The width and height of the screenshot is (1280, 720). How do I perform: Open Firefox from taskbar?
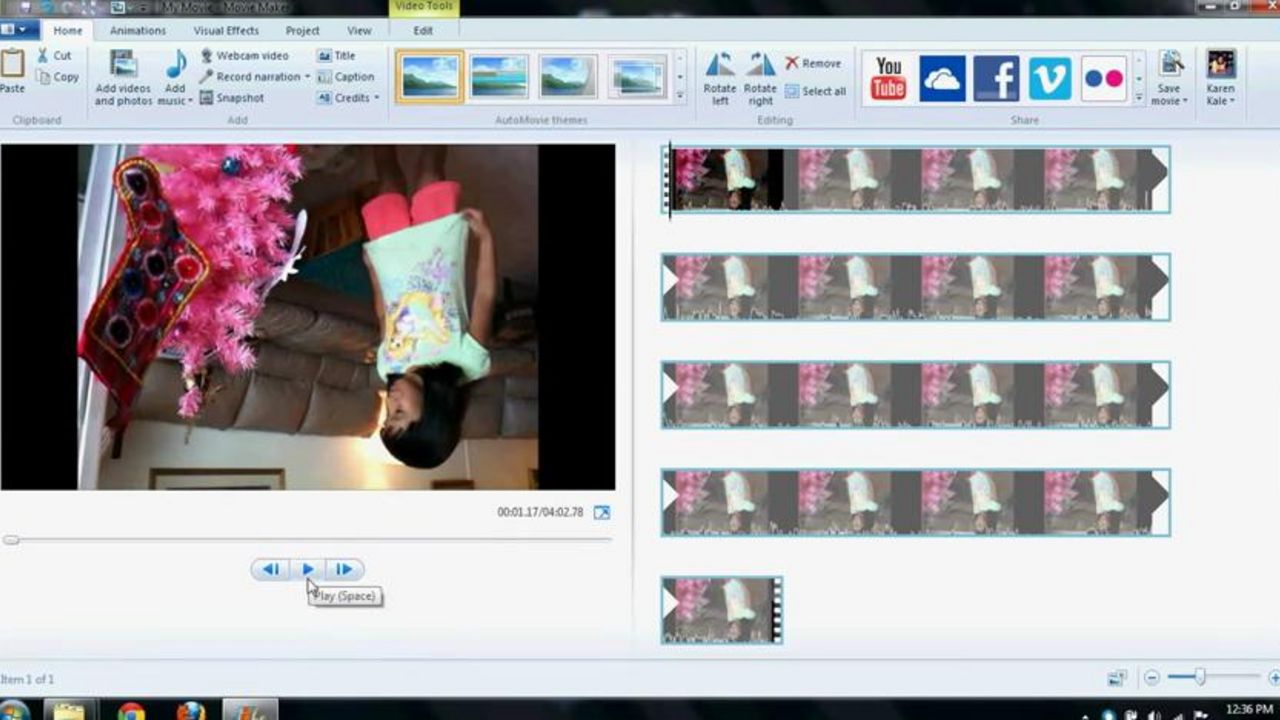190,711
